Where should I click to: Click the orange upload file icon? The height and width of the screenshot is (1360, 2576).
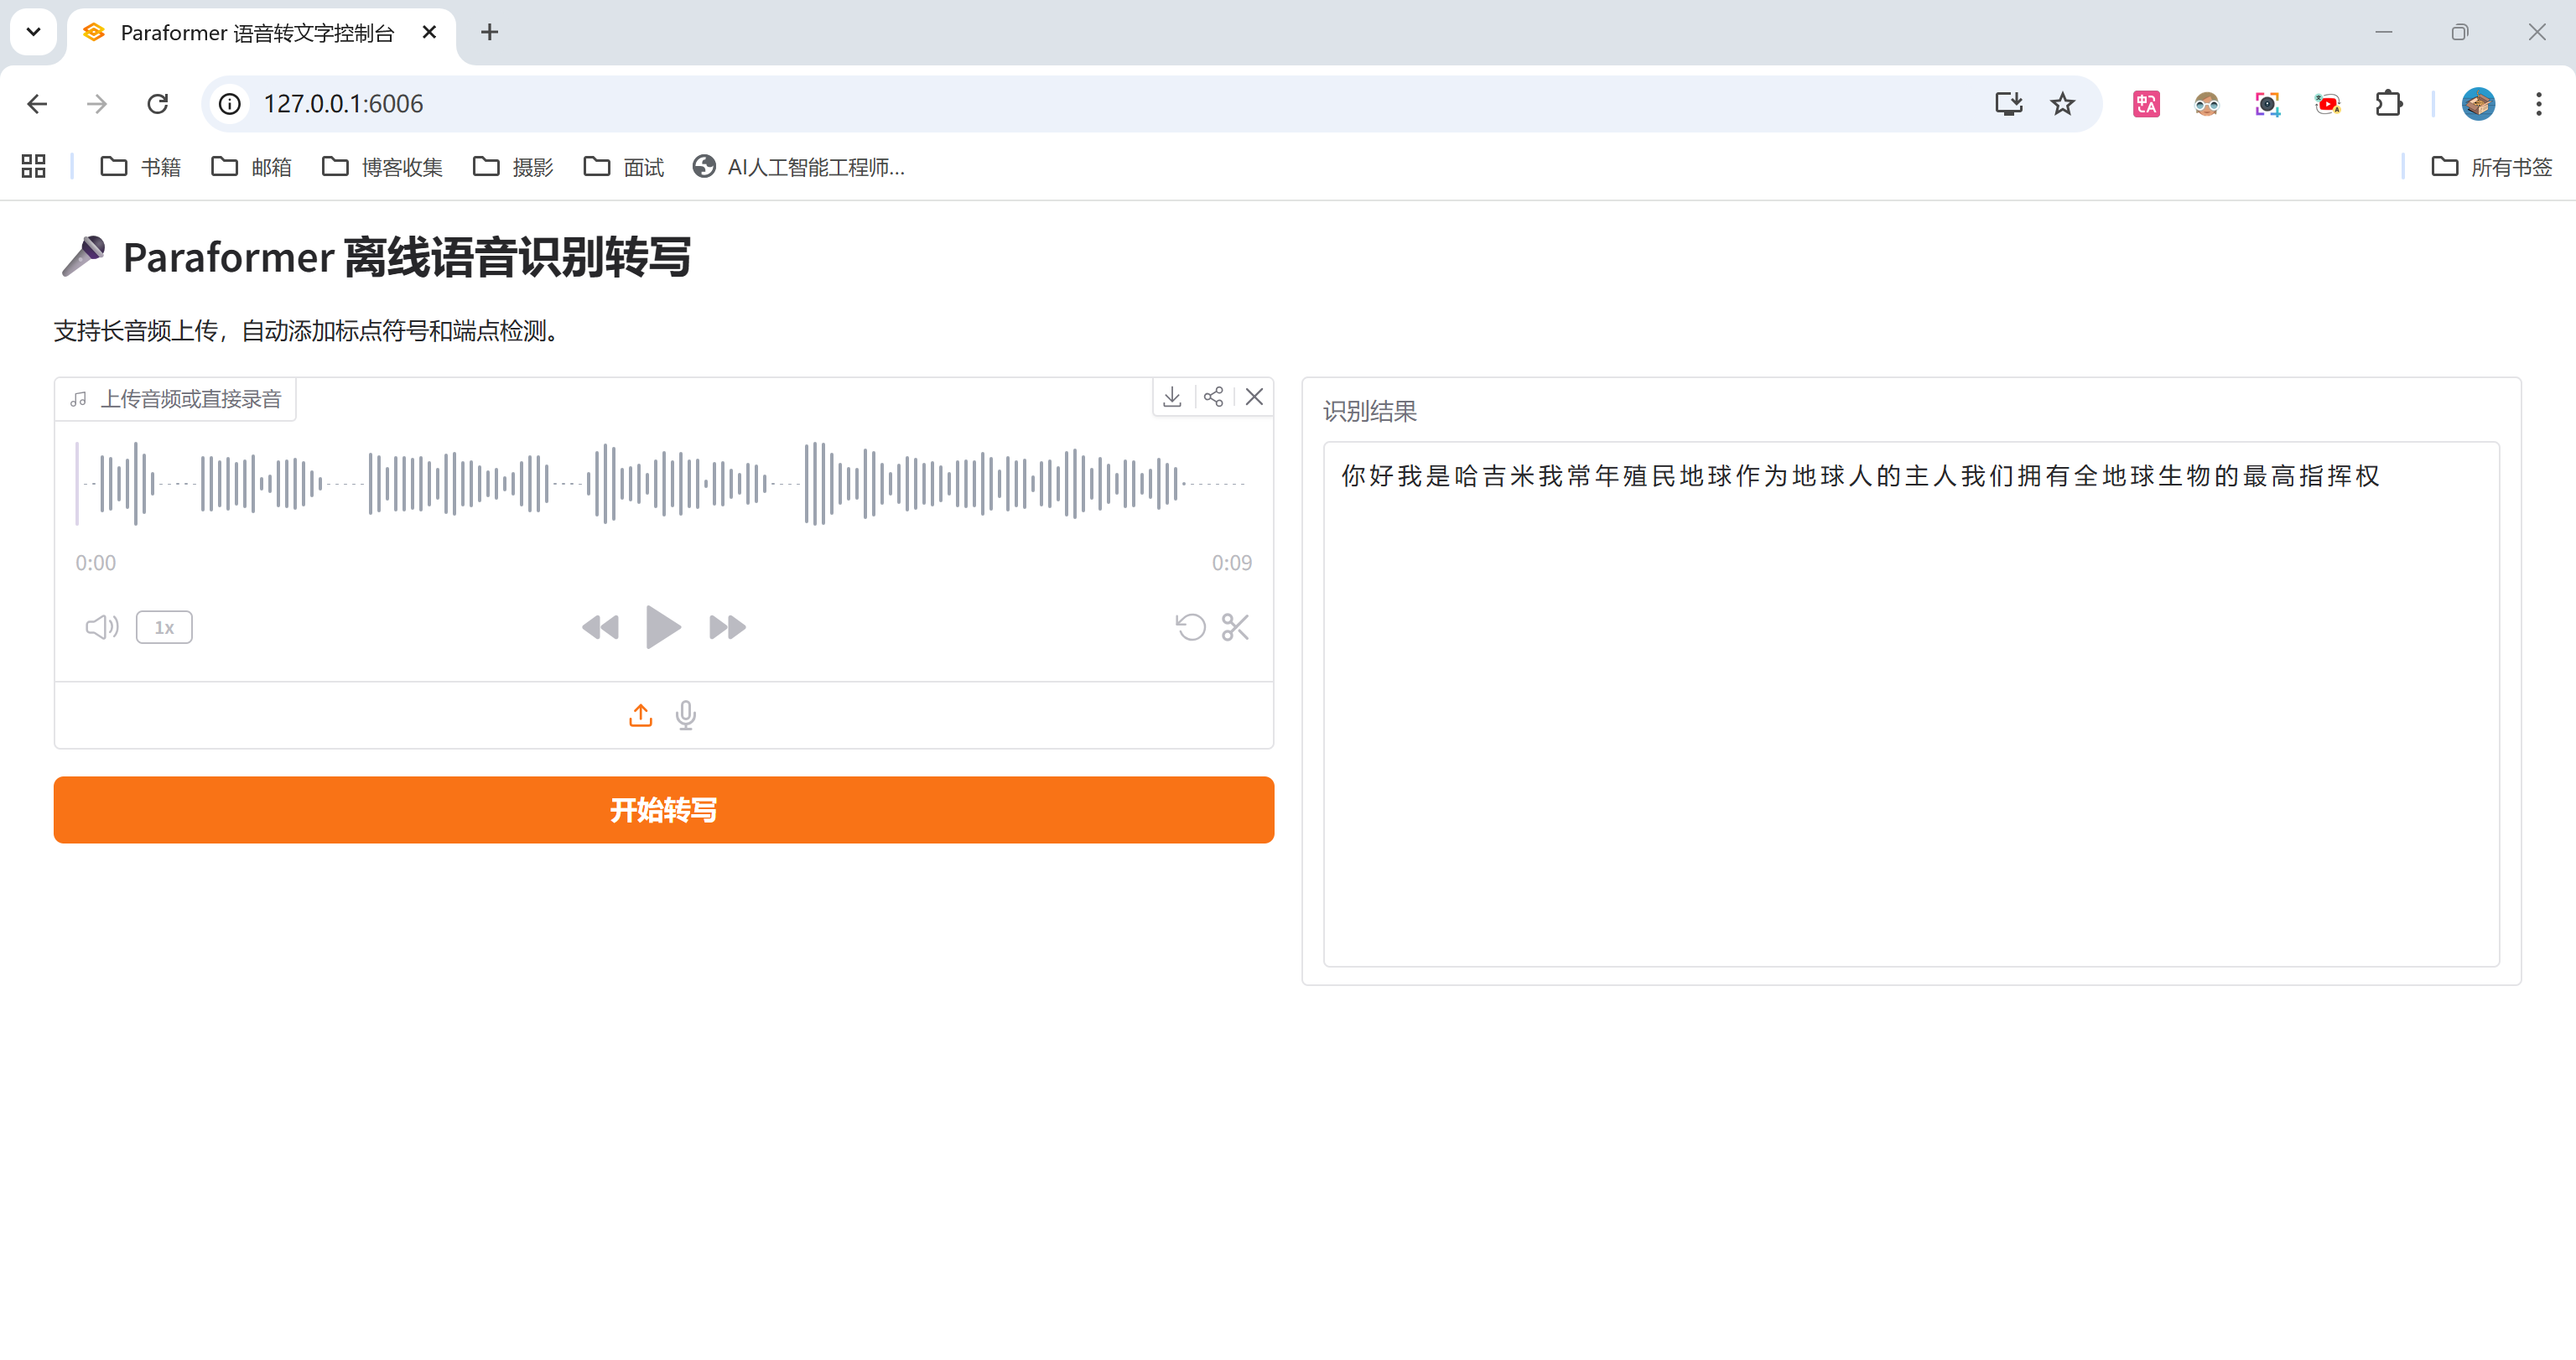click(x=640, y=715)
